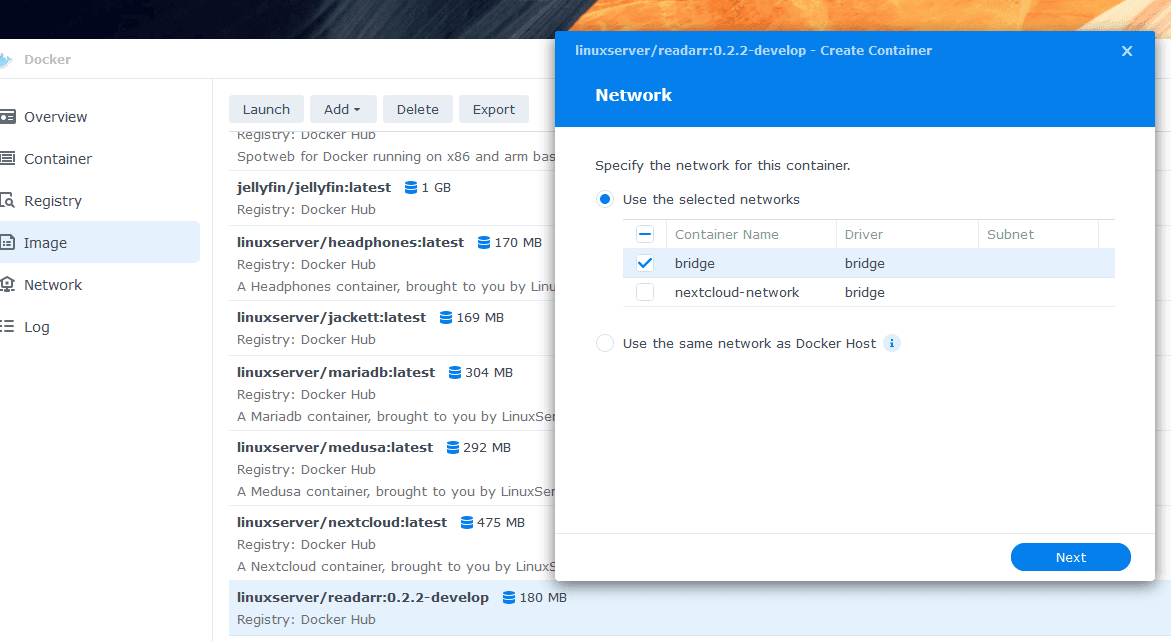Check the nextcloud-network checkbox

[645, 293]
